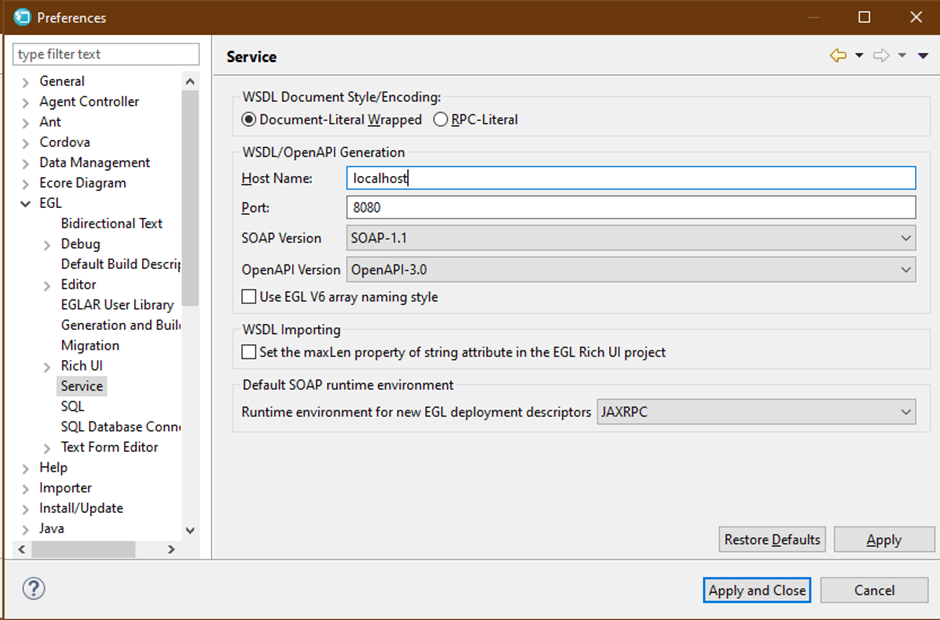Click the Host Name input field
Image resolution: width=940 pixels, height=620 pixels.
click(631, 178)
